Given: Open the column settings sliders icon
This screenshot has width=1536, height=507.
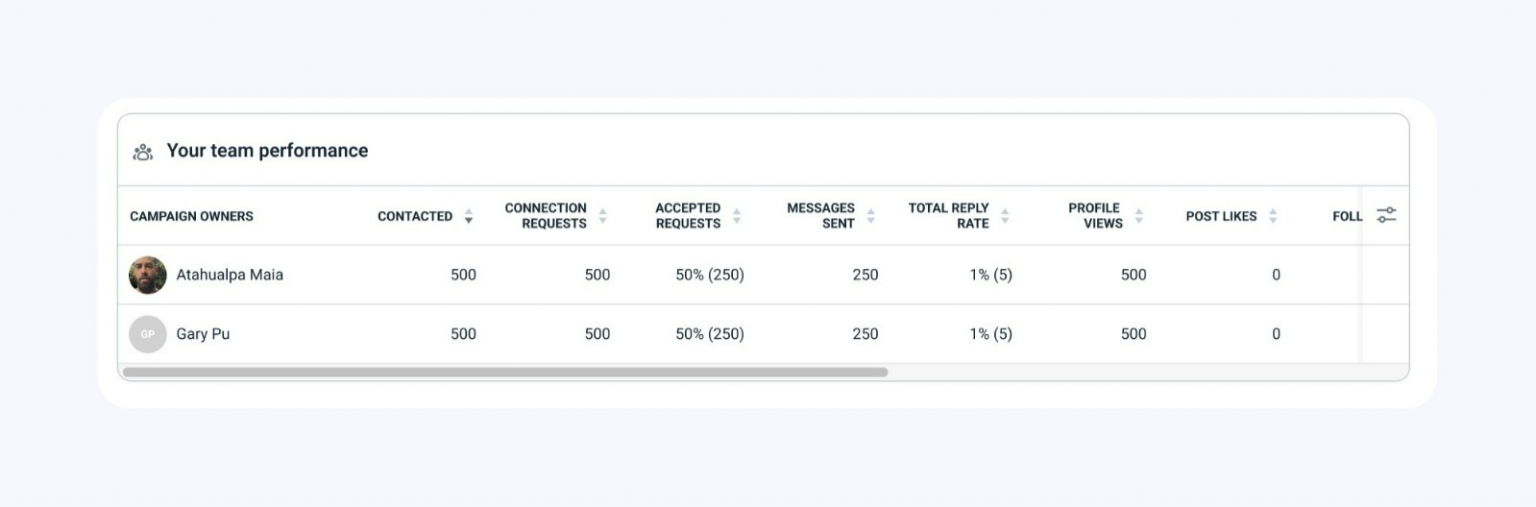Looking at the screenshot, I should [1386, 215].
